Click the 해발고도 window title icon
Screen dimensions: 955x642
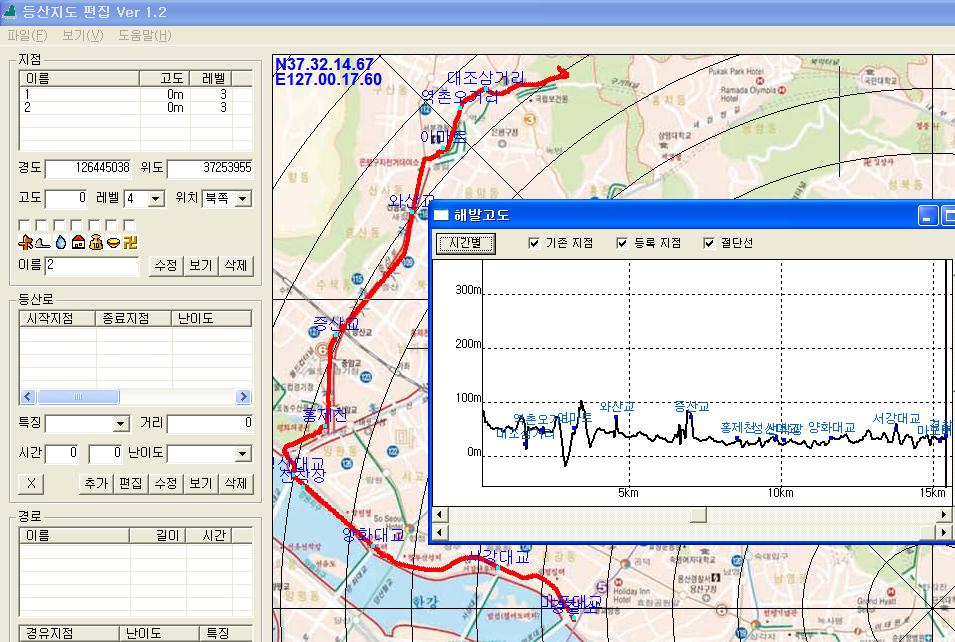click(x=440, y=215)
